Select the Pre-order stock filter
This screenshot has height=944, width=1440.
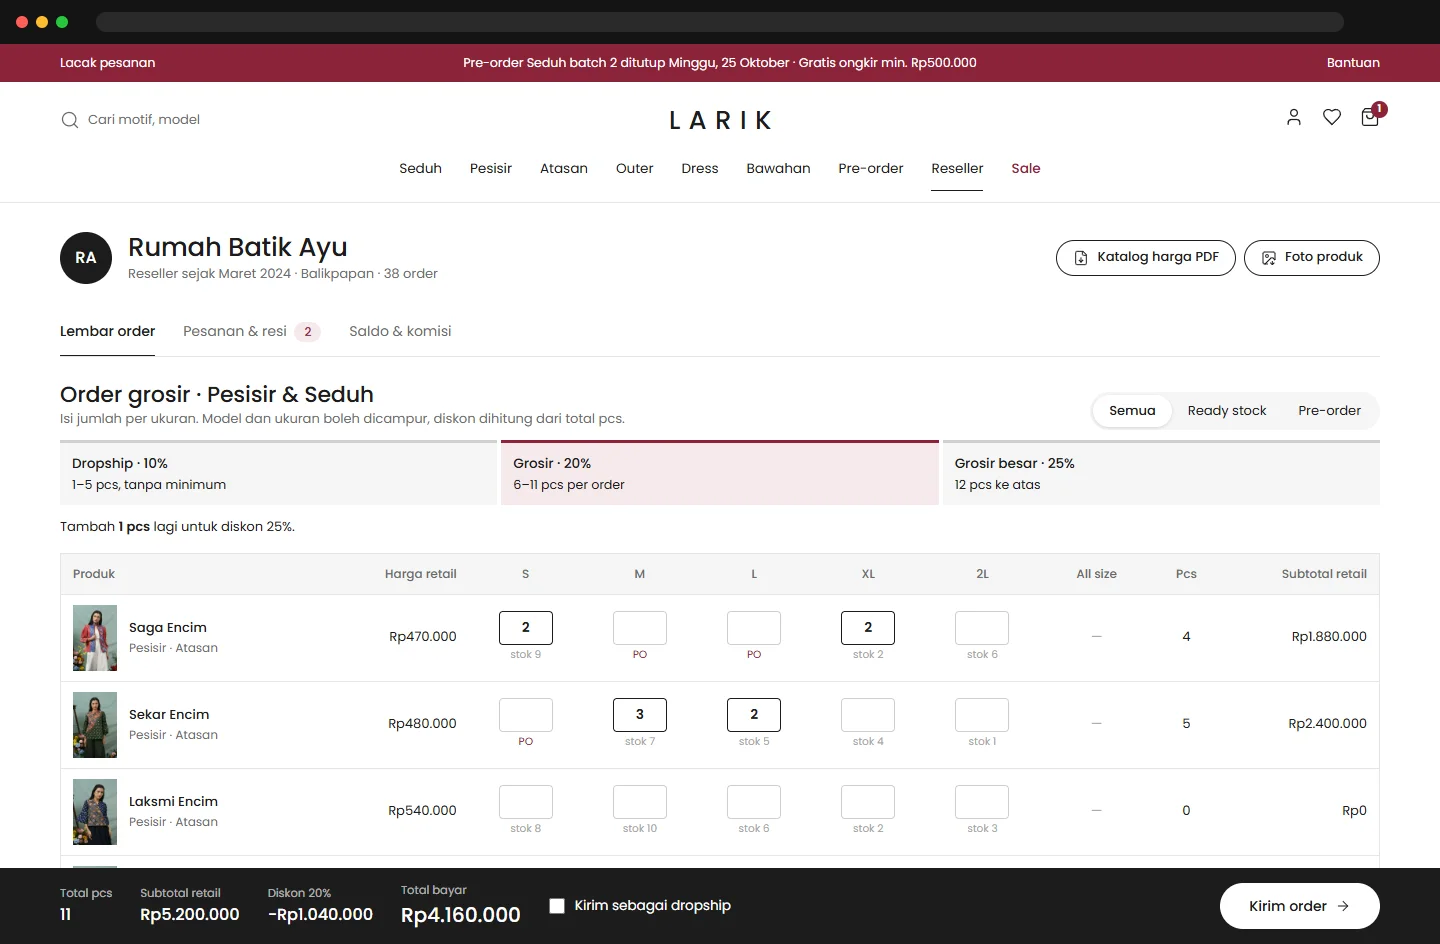pyautogui.click(x=1329, y=410)
